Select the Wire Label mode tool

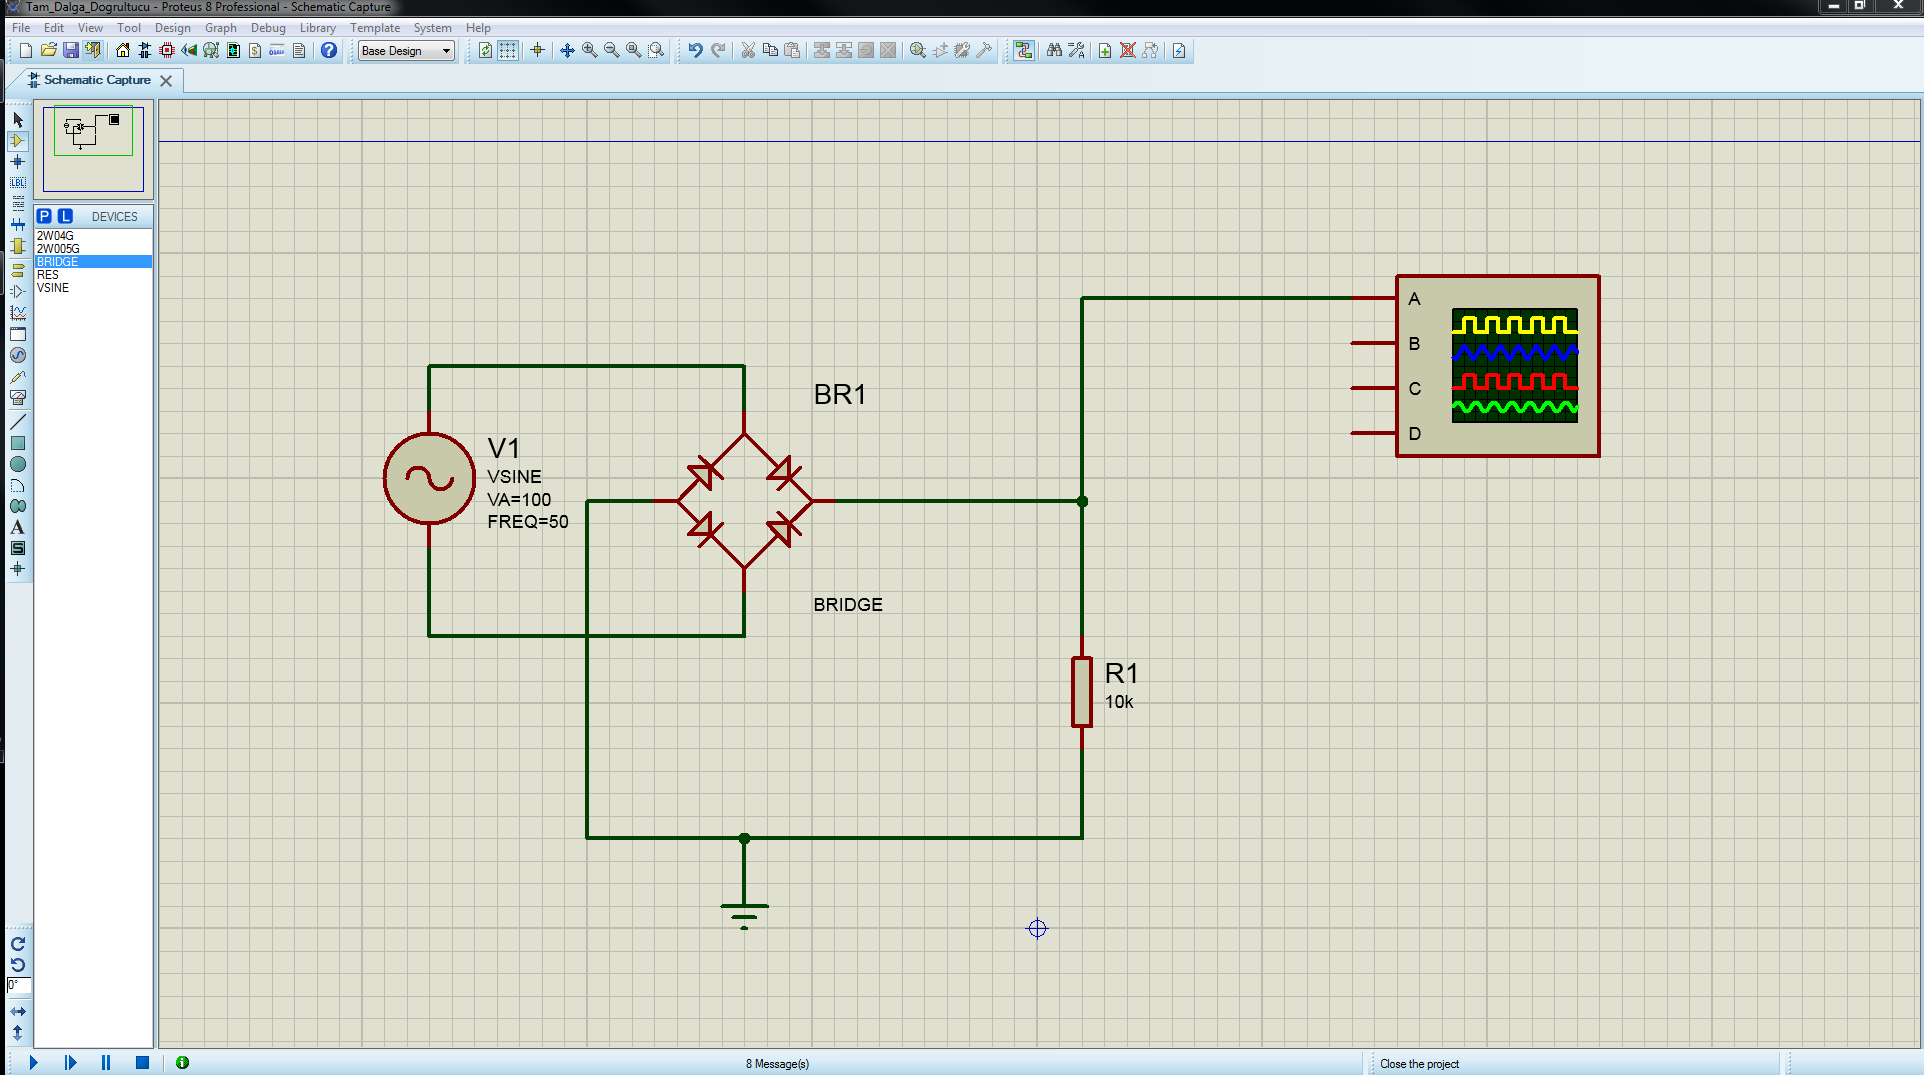[18, 183]
